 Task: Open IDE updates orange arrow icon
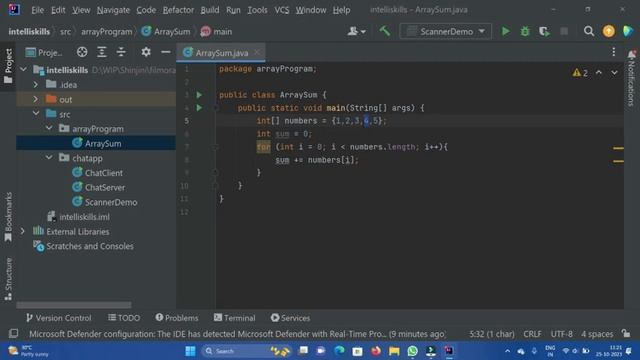(609, 31)
